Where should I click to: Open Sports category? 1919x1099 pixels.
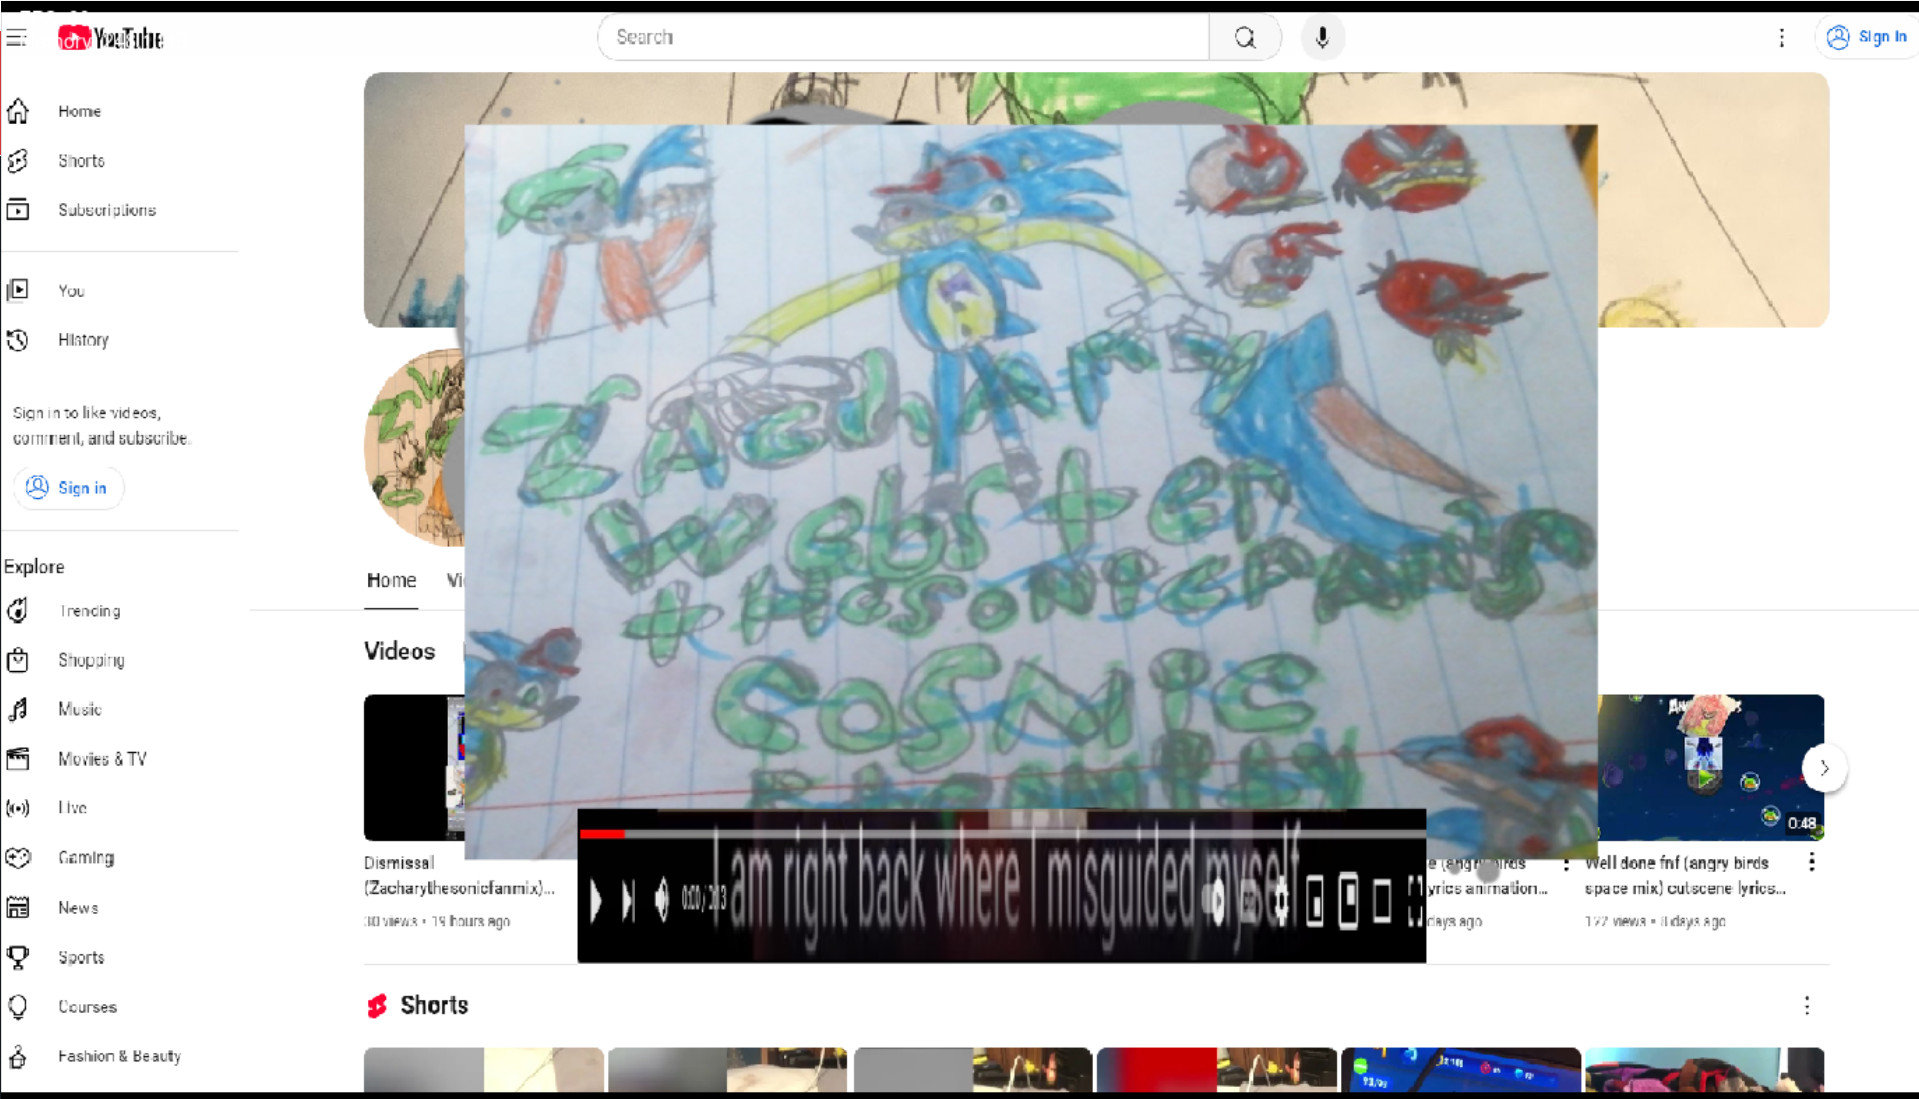pyautogui.click(x=81, y=957)
